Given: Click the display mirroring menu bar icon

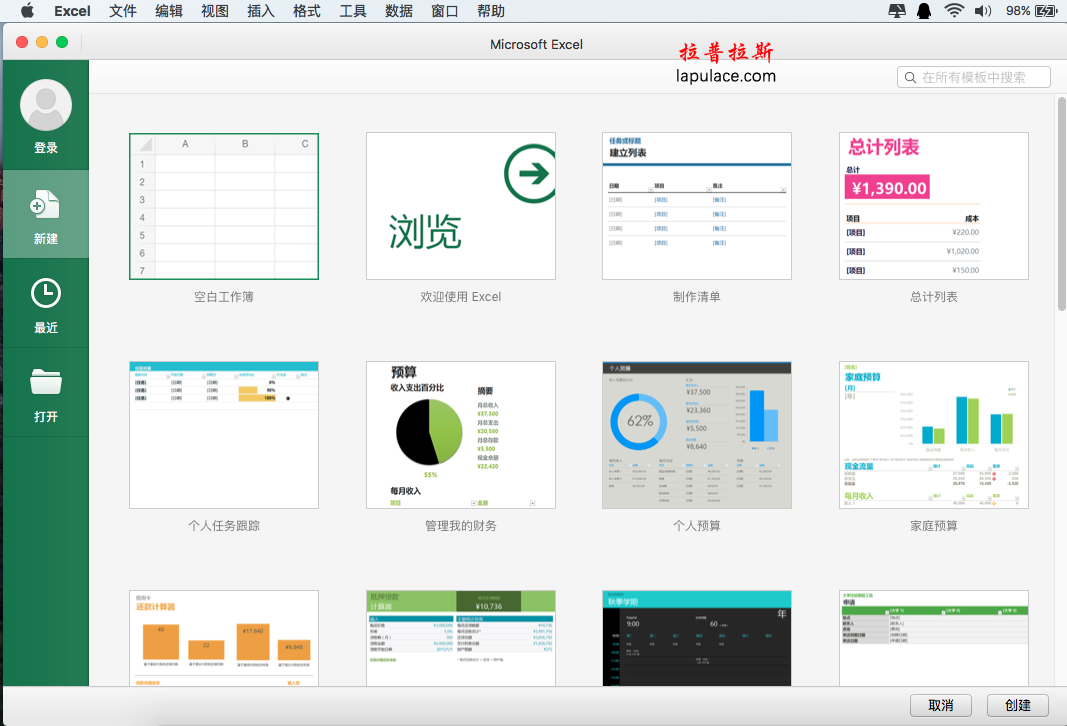Looking at the screenshot, I should pyautogui.click(x=897, y=10).
